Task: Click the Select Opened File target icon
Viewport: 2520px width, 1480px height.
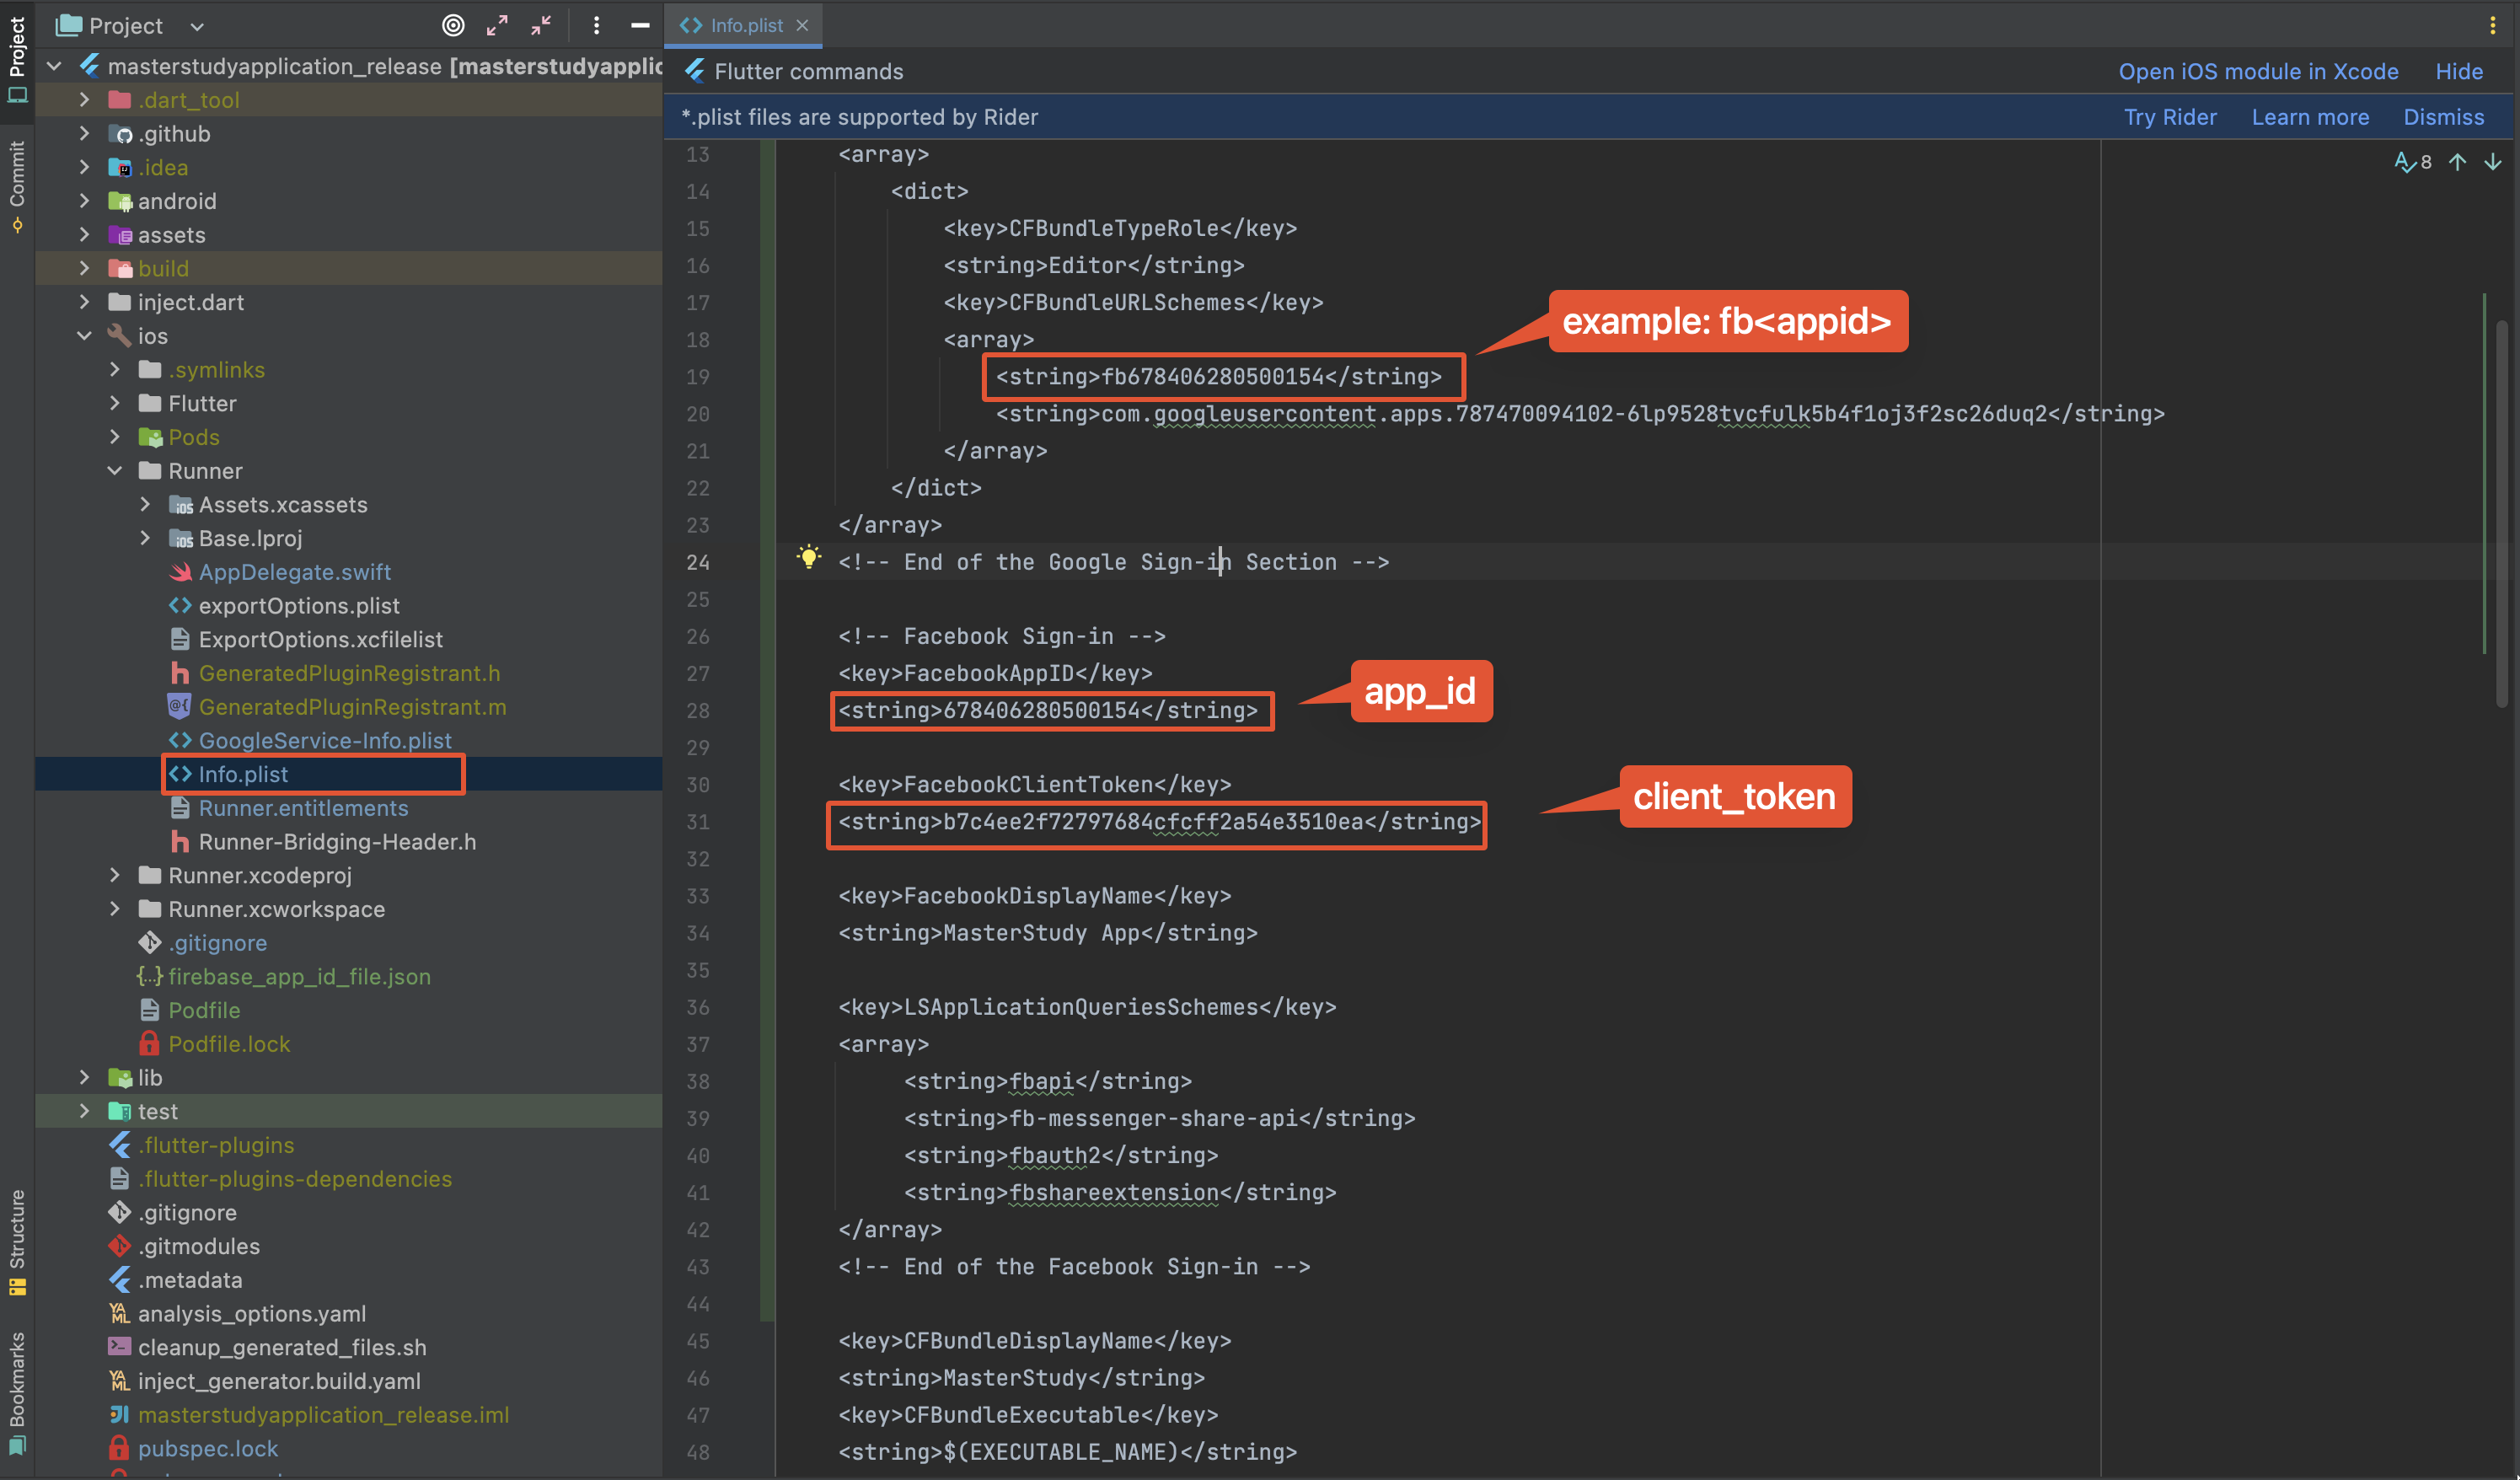Action: (x=453, y=26)
